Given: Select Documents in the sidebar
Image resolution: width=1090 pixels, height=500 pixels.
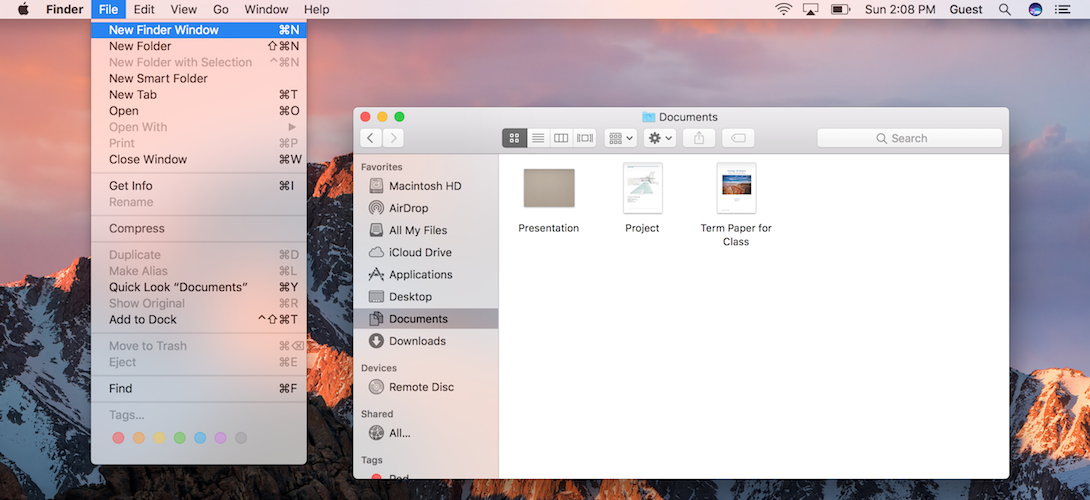Looking at the screenshot, I should [425, 318].
